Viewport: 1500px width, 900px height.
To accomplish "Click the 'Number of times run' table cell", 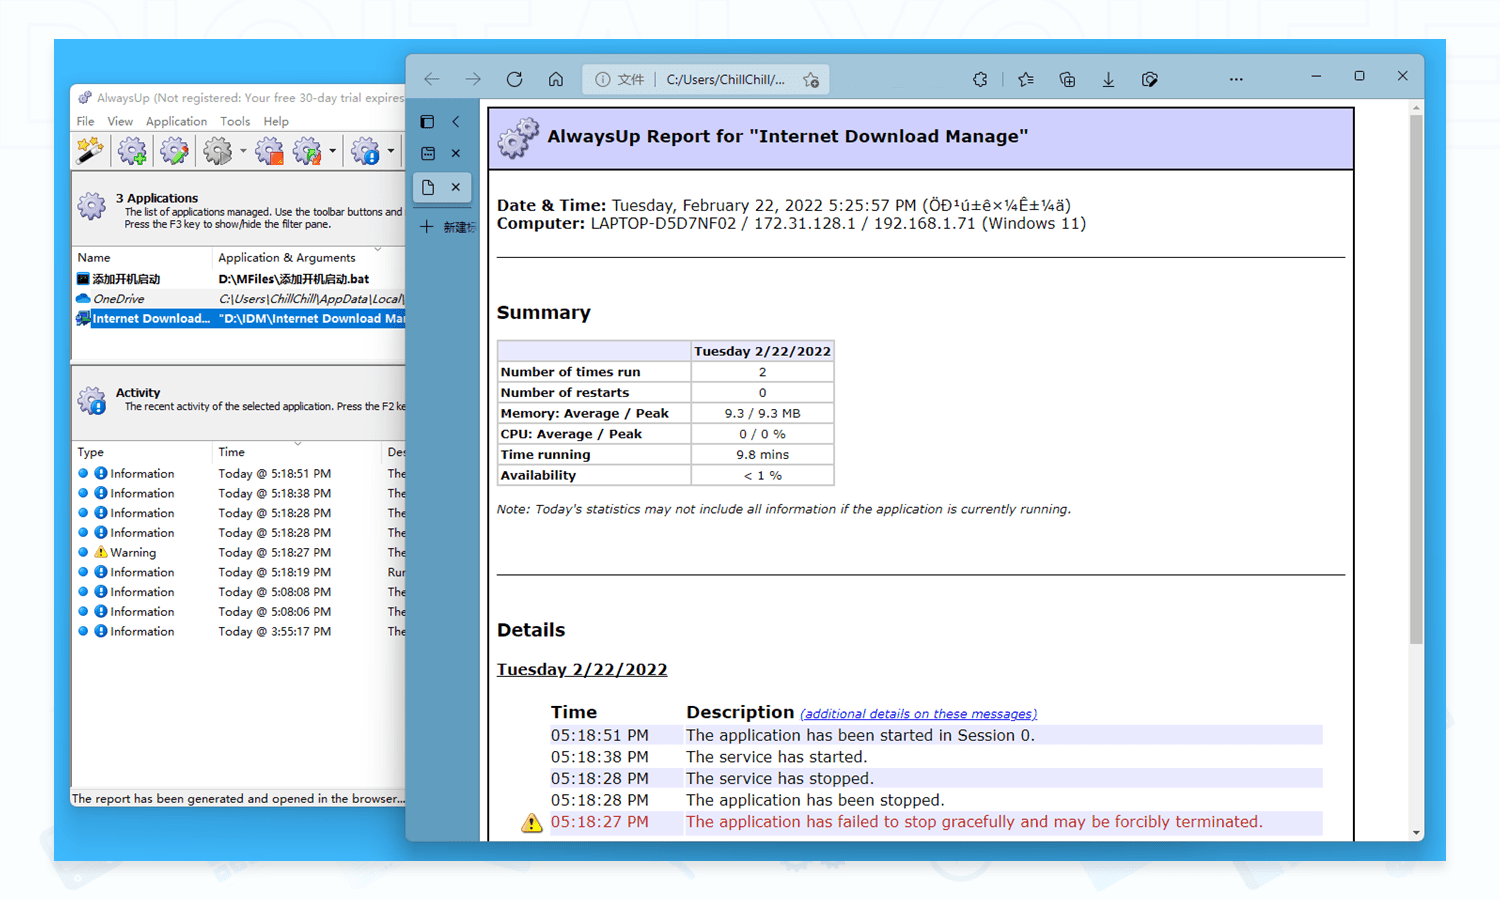I will coord(594,372).
